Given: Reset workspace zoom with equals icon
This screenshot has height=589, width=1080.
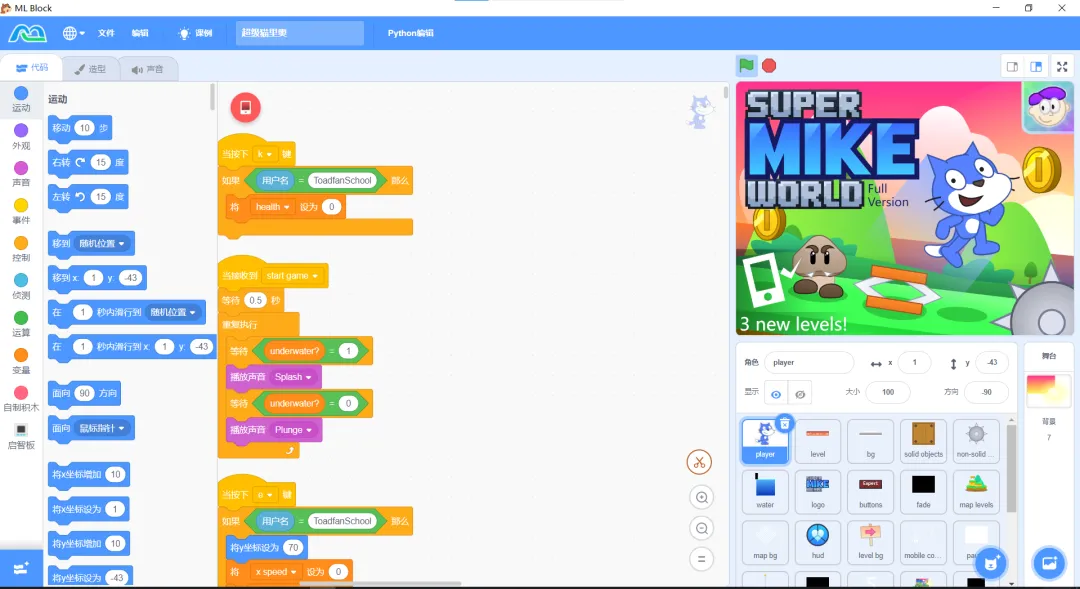Looking at the screenshot, I should tap(701, 559).
